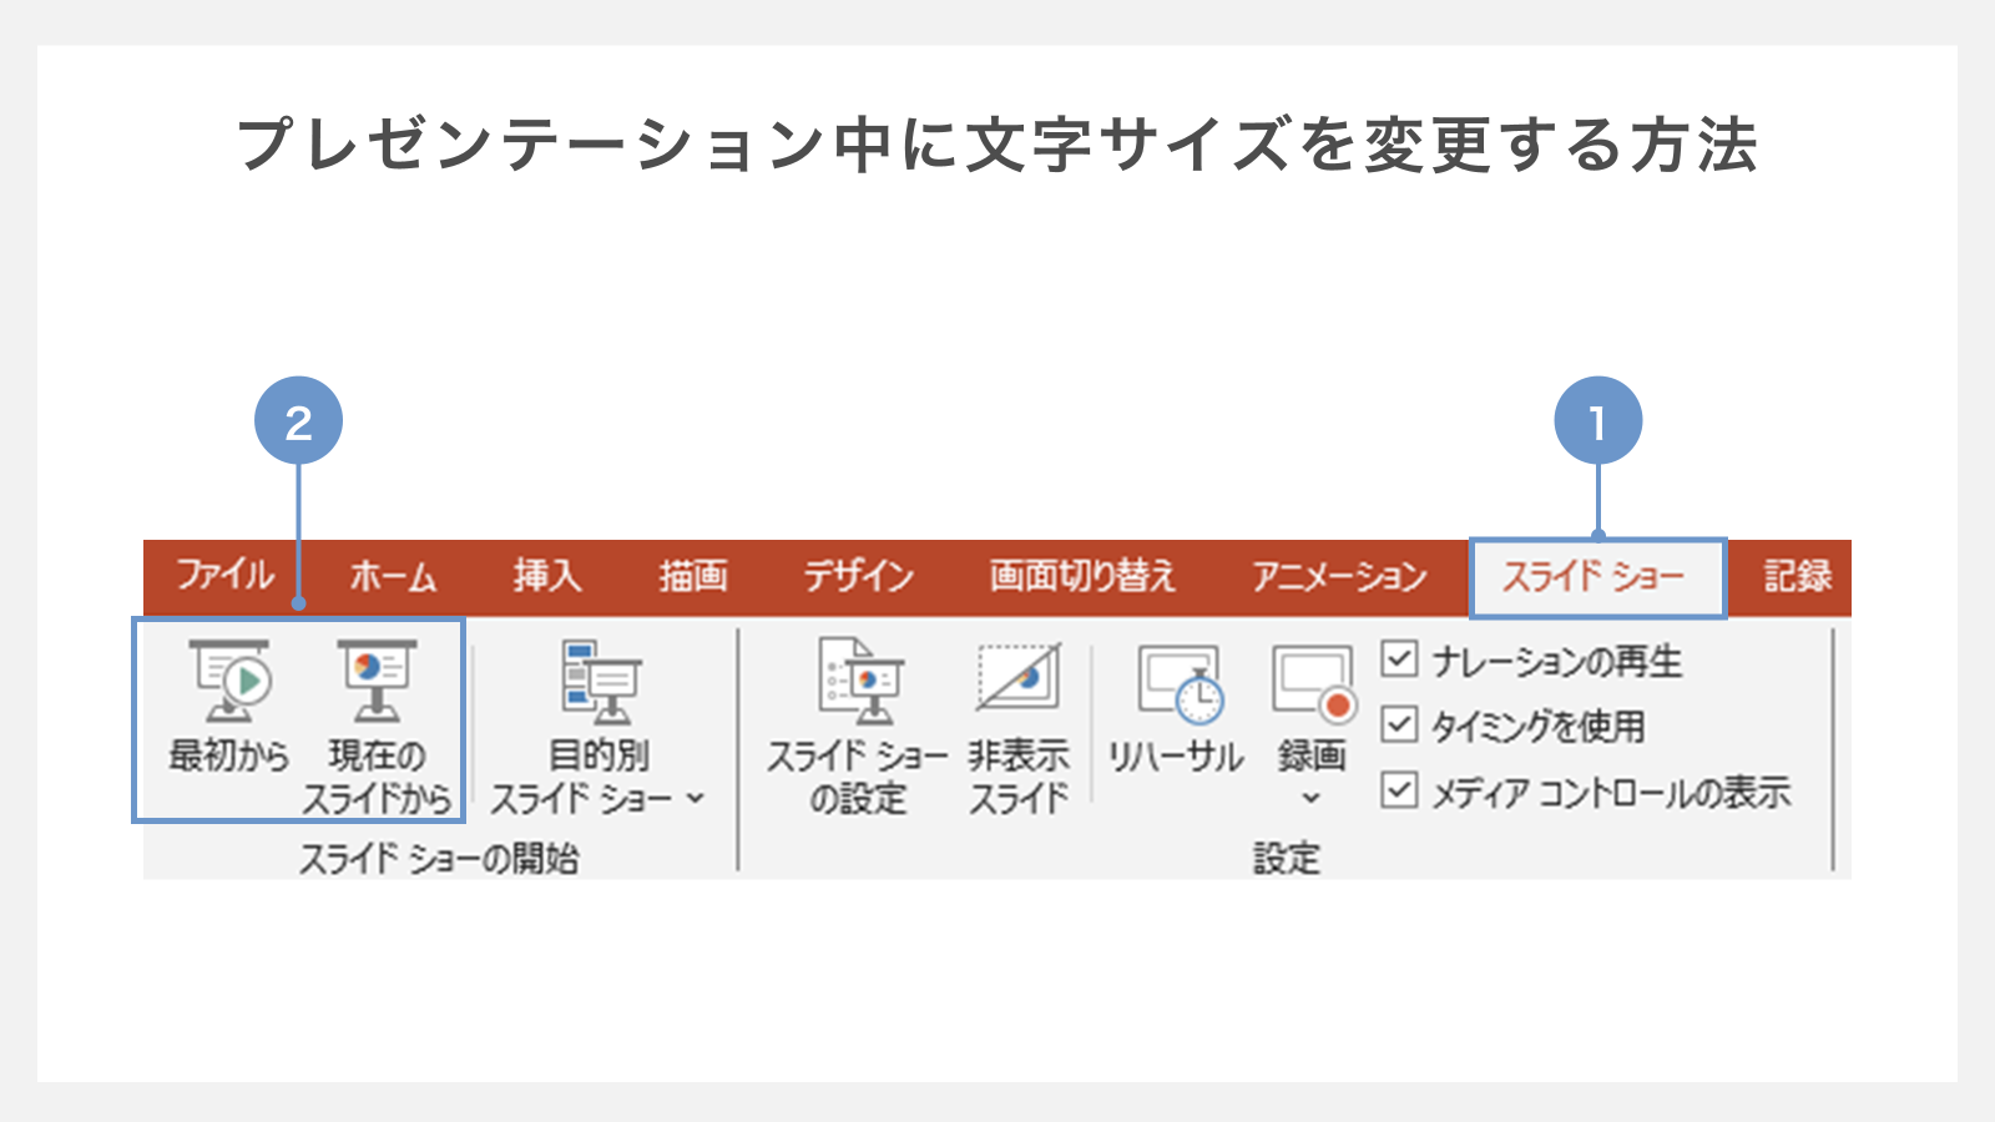This screenshot has width=1995, height=1122.
Task: Switch to 描画 tab
Action: point(693,576)
